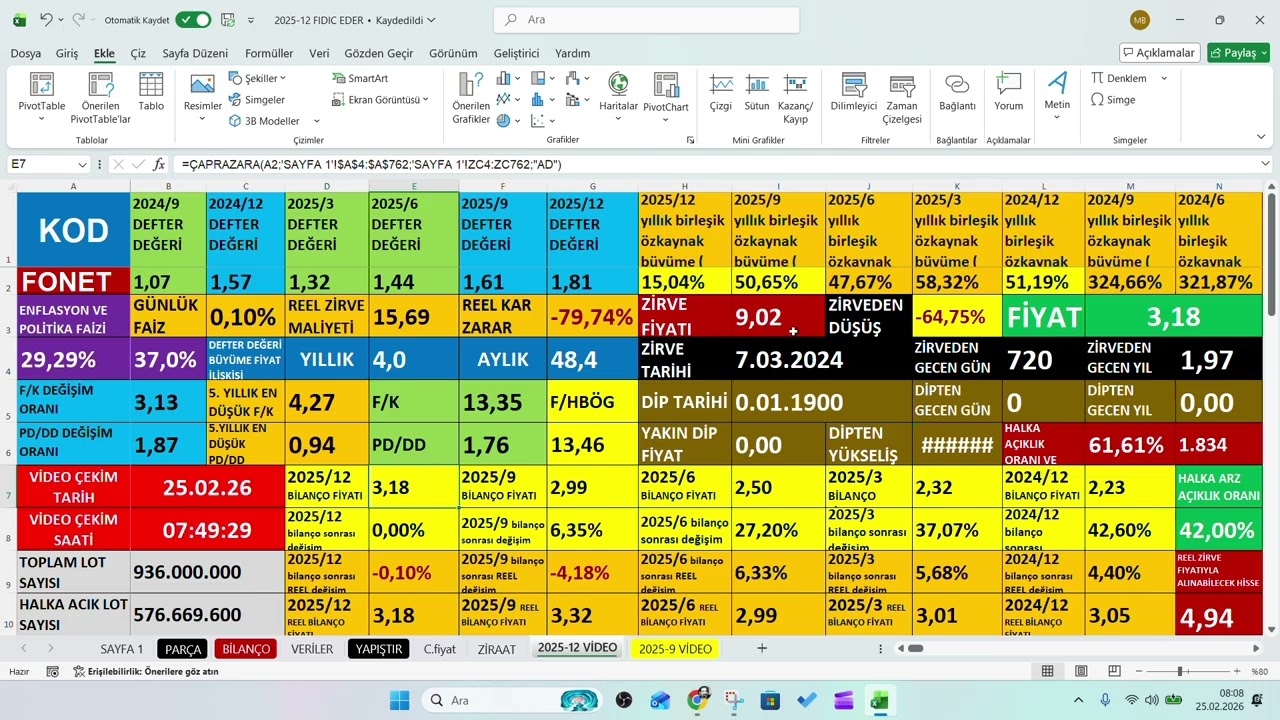Click the horizontal scrollbar thumb
The height and width of the screenshot is (720, 1280).
(915, 648)
